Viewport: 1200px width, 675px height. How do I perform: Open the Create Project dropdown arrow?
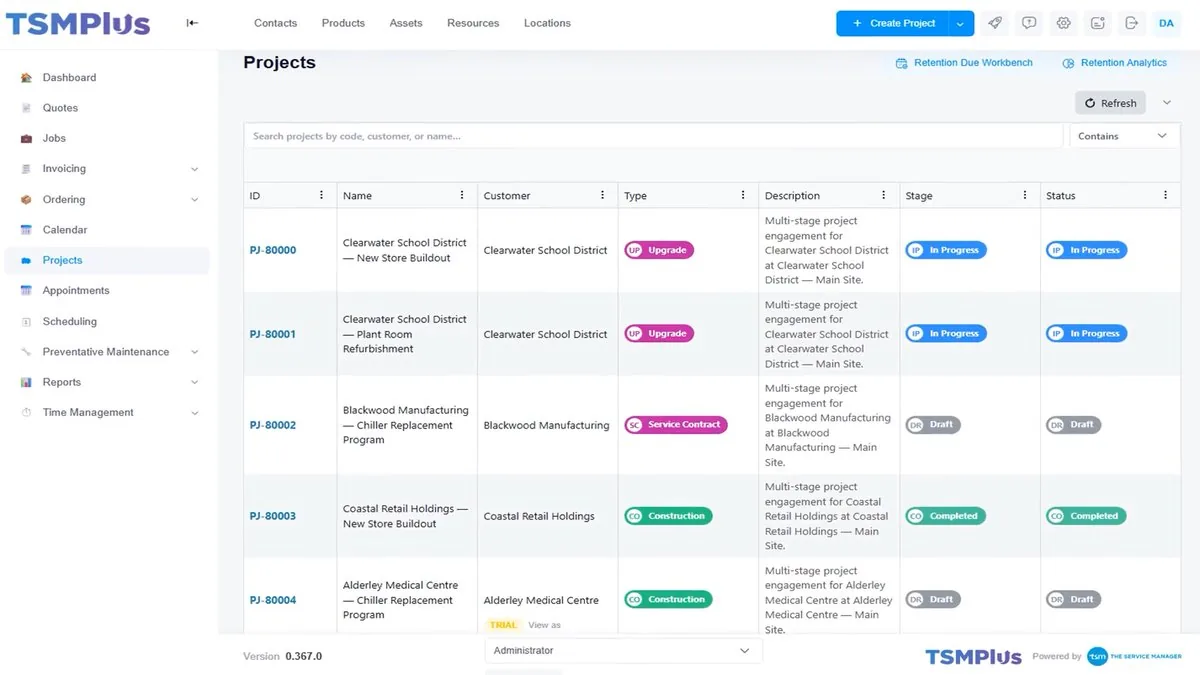[x=960, y=23]
